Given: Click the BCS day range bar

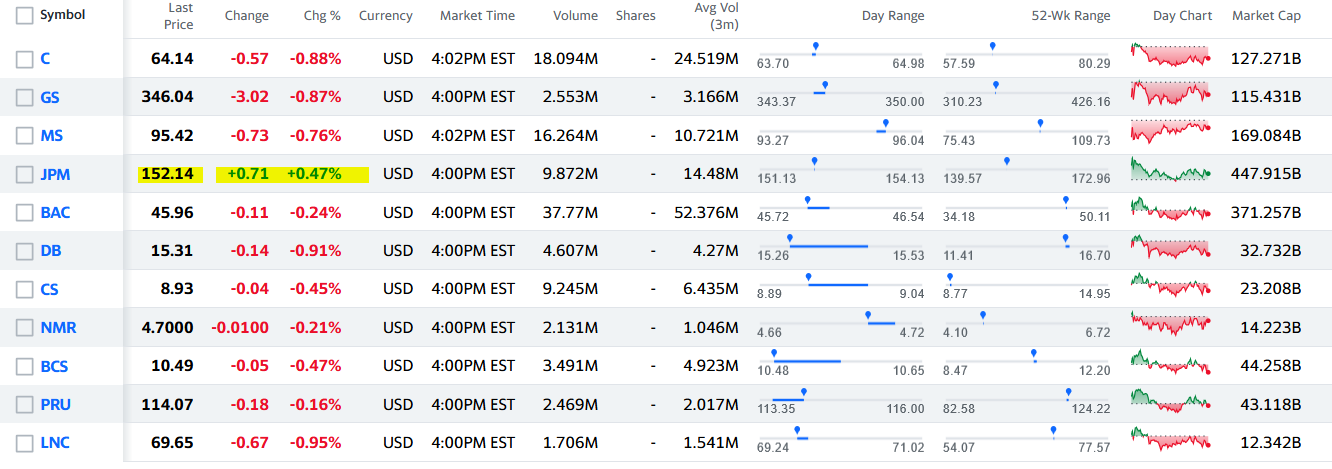Looking at the screenshot, I should [x=806, y=360].
